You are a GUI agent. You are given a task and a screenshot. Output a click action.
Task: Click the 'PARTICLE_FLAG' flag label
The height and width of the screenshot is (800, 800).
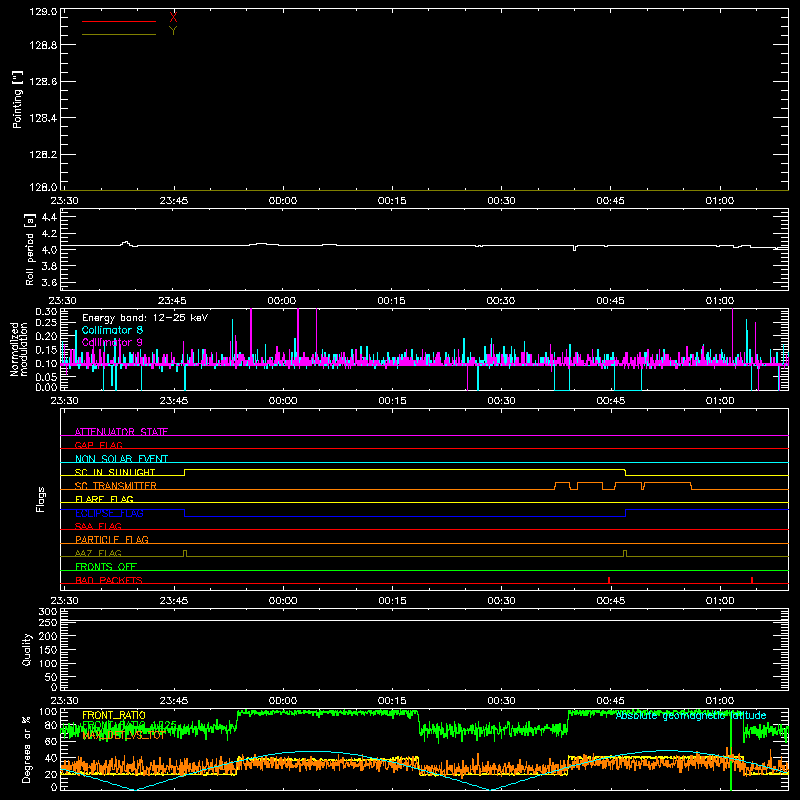pos(112,539)
